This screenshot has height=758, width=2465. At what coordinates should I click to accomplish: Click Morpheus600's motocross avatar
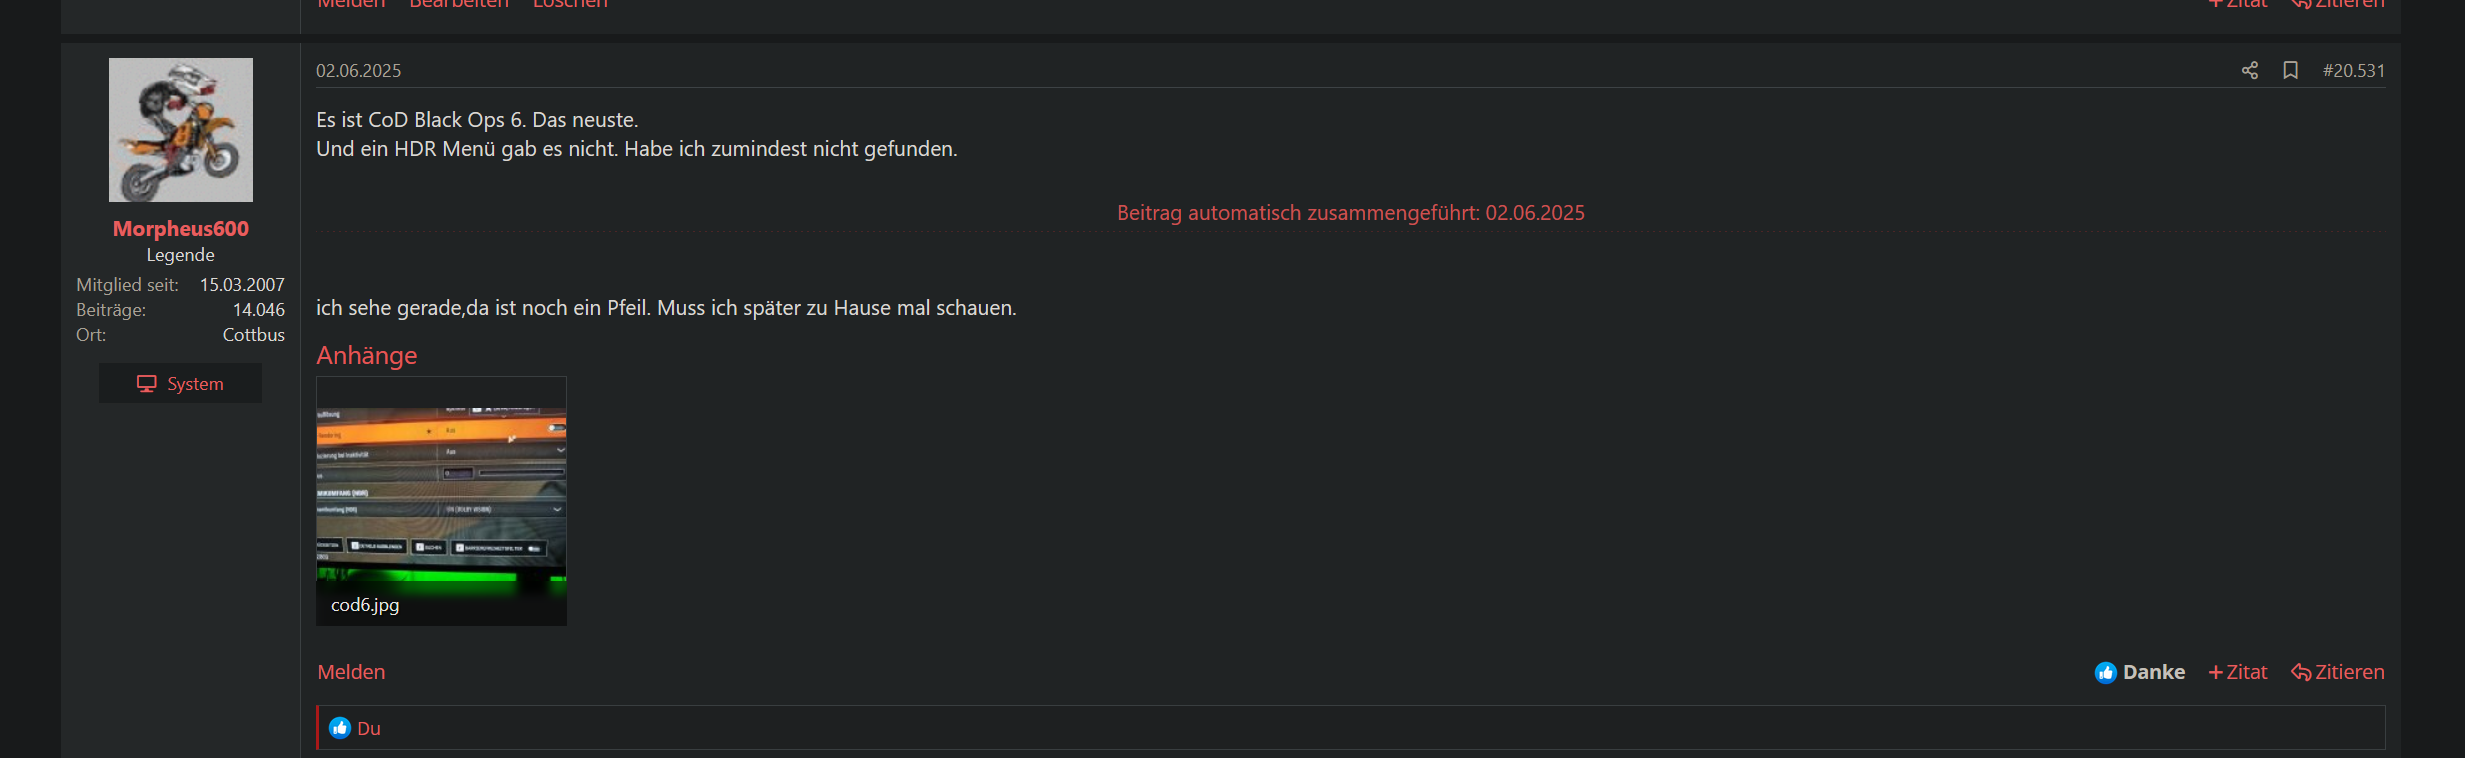pos(180,129)
